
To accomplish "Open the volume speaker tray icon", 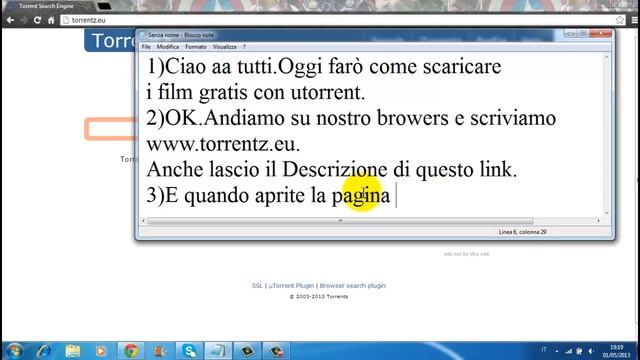I will (x=591, y=351).
